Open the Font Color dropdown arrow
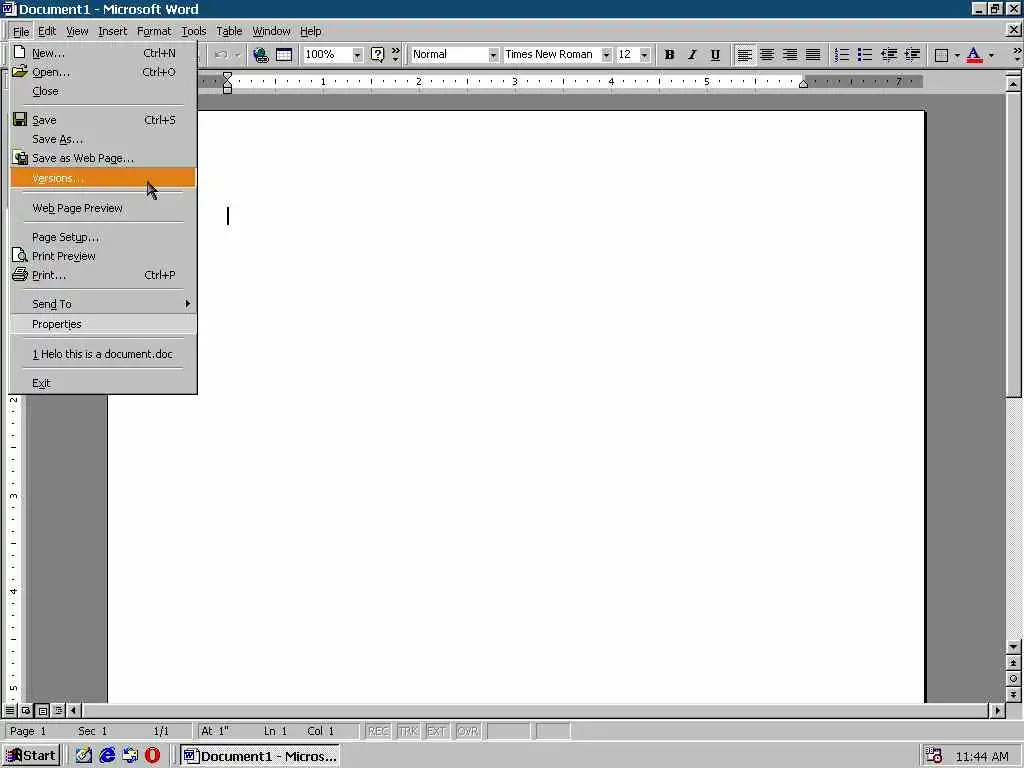 coord(991,56)
